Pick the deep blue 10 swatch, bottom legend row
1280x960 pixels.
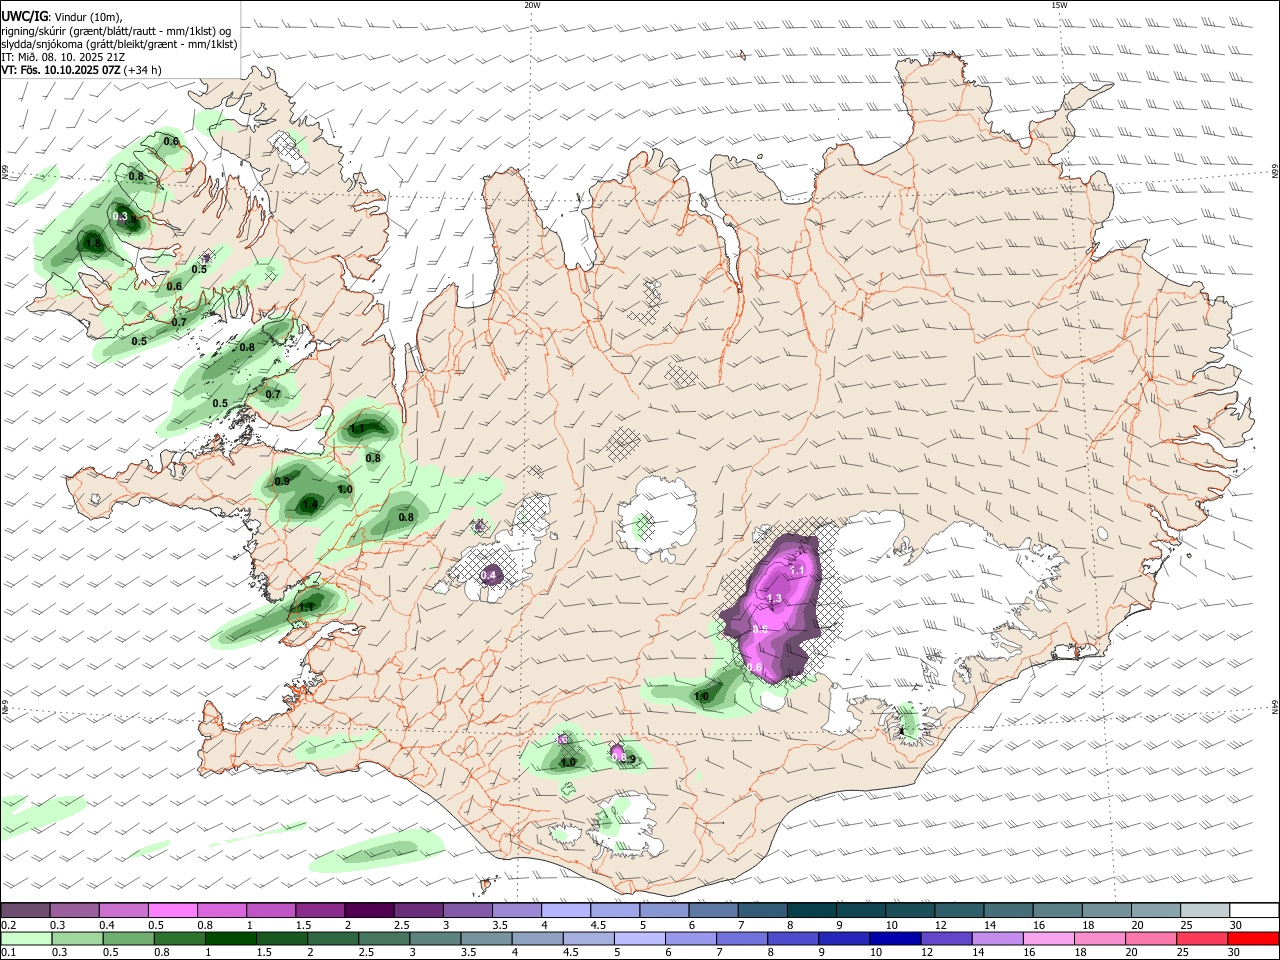pyautogui.click(x=895, y=938)
